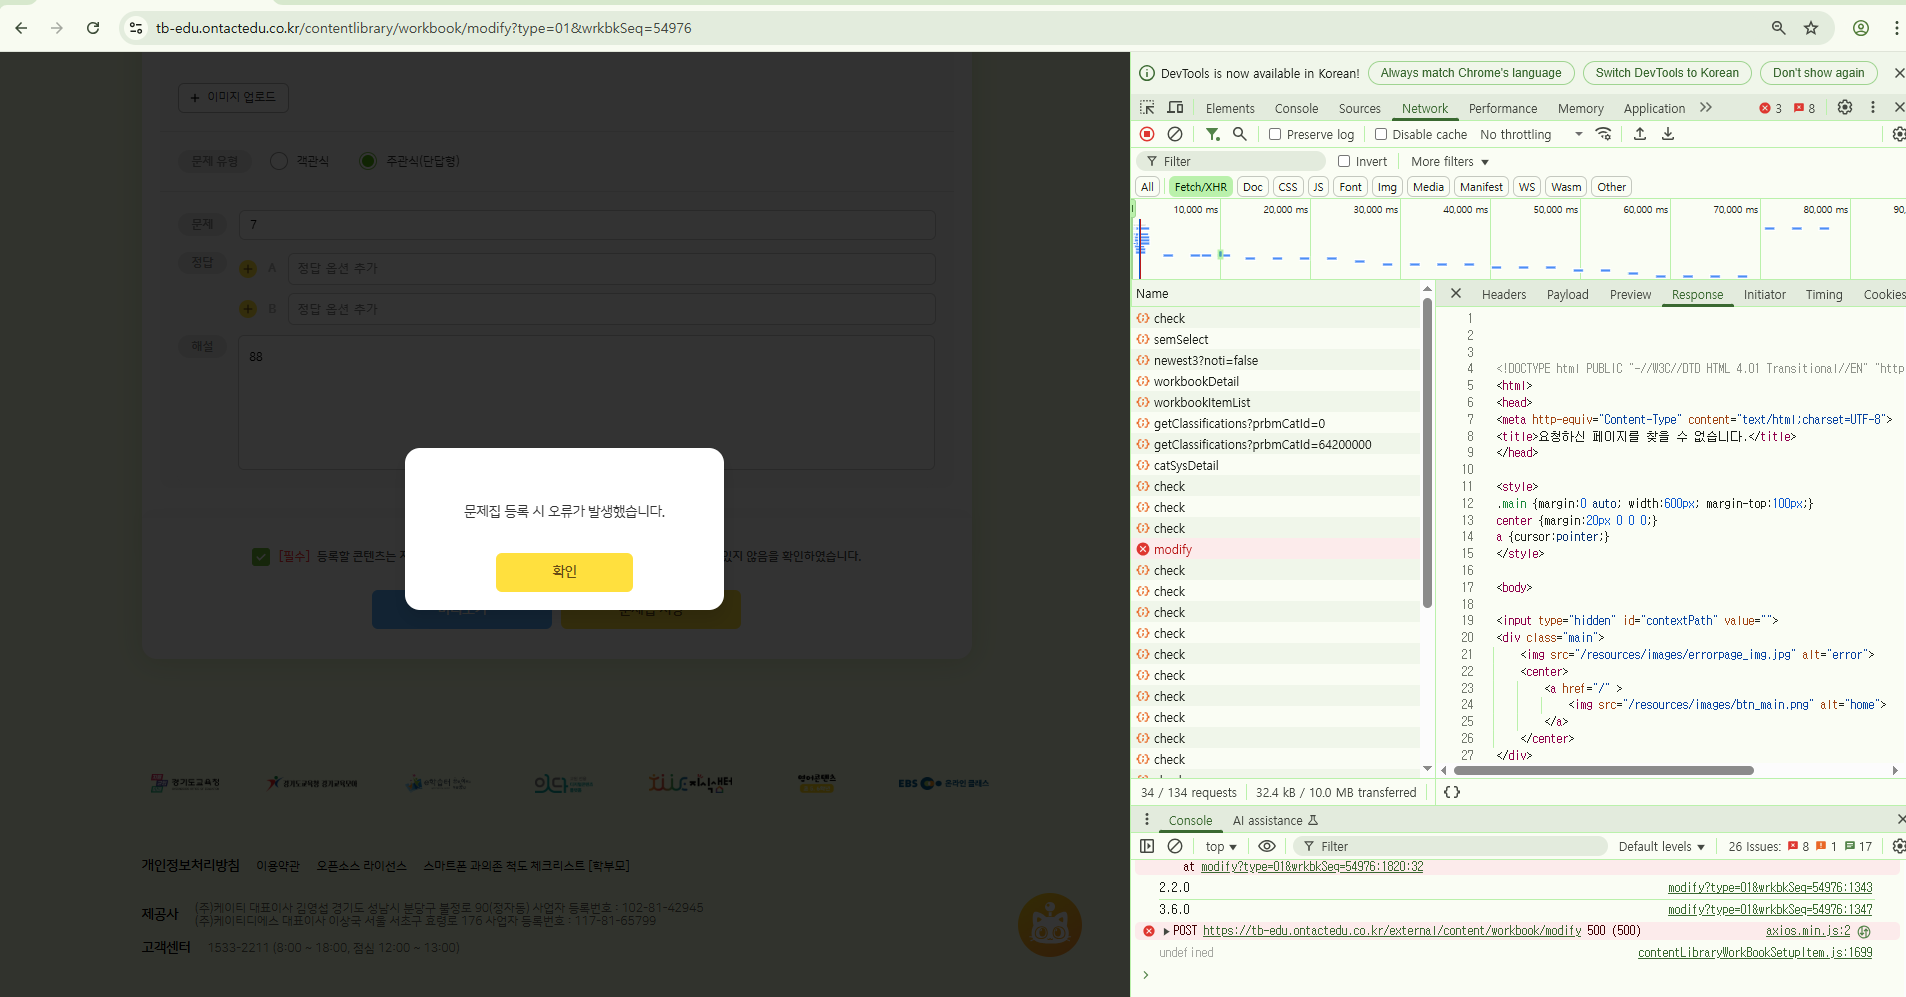Expand the More filters dropdown

[1449, 161]
